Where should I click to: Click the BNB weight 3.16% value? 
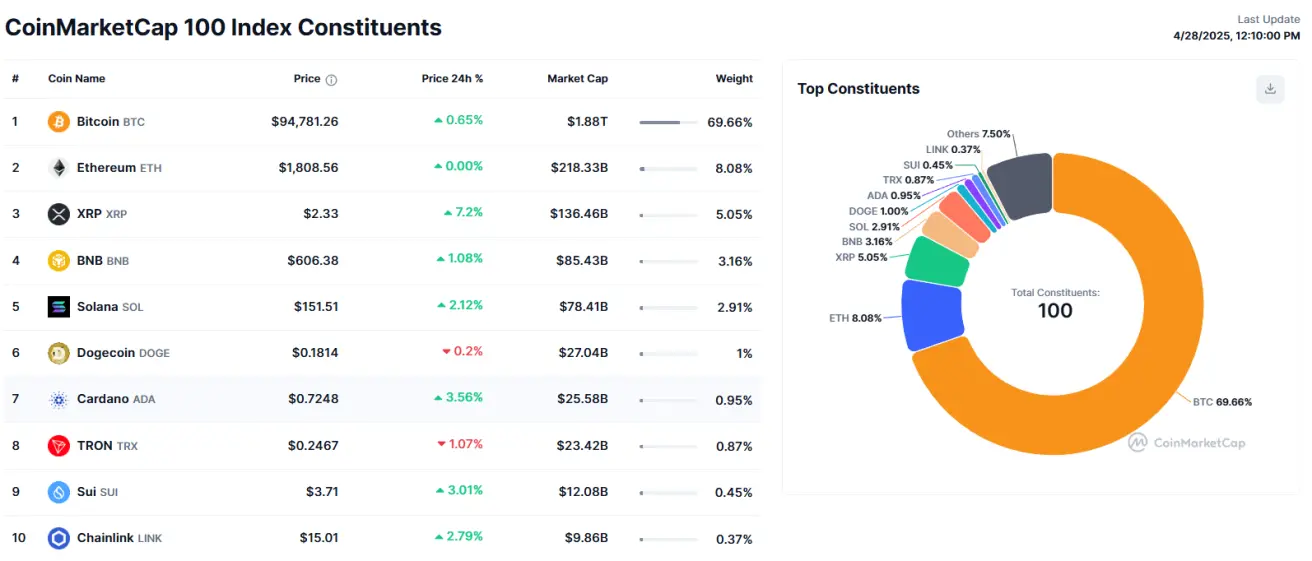735,261
